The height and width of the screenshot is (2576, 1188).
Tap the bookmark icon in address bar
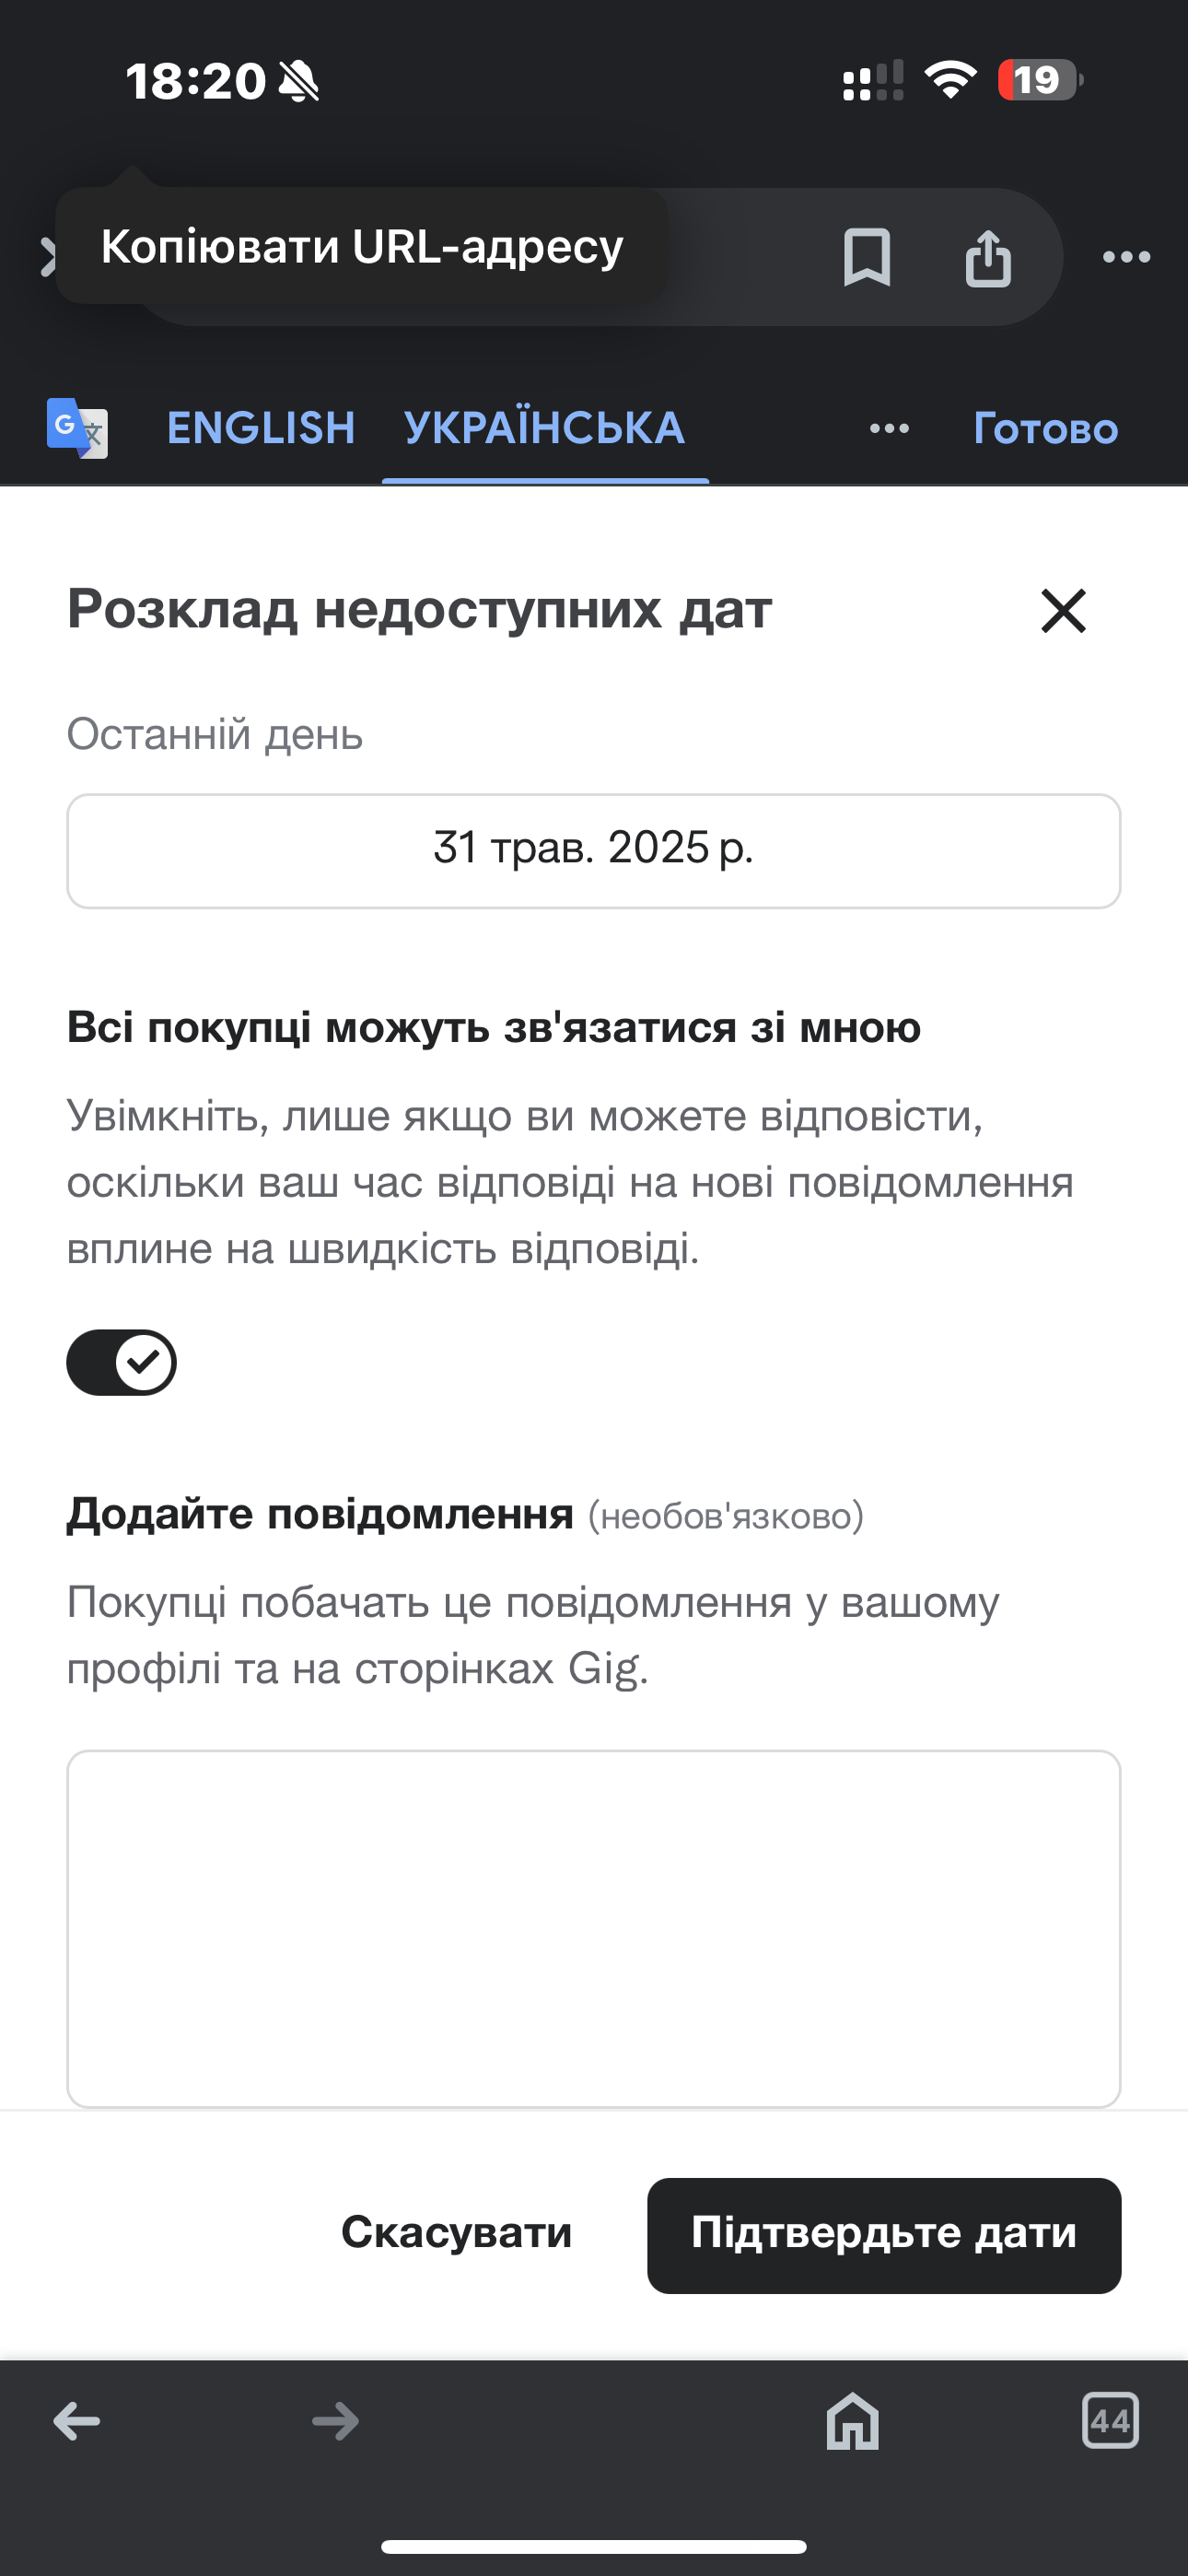point(866,257)
